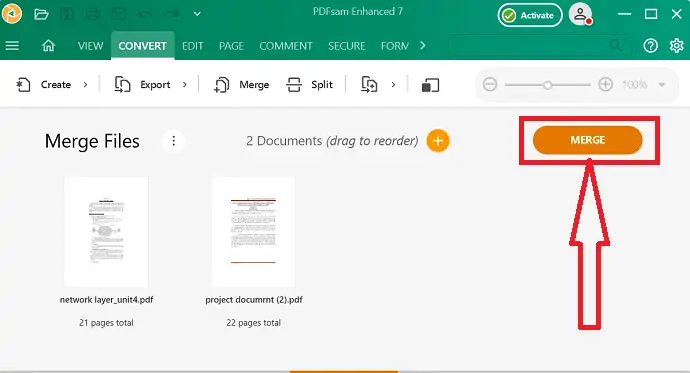Open the zoom percentage dropdown
Screen dimensions: 690x373
click(661, 84)
